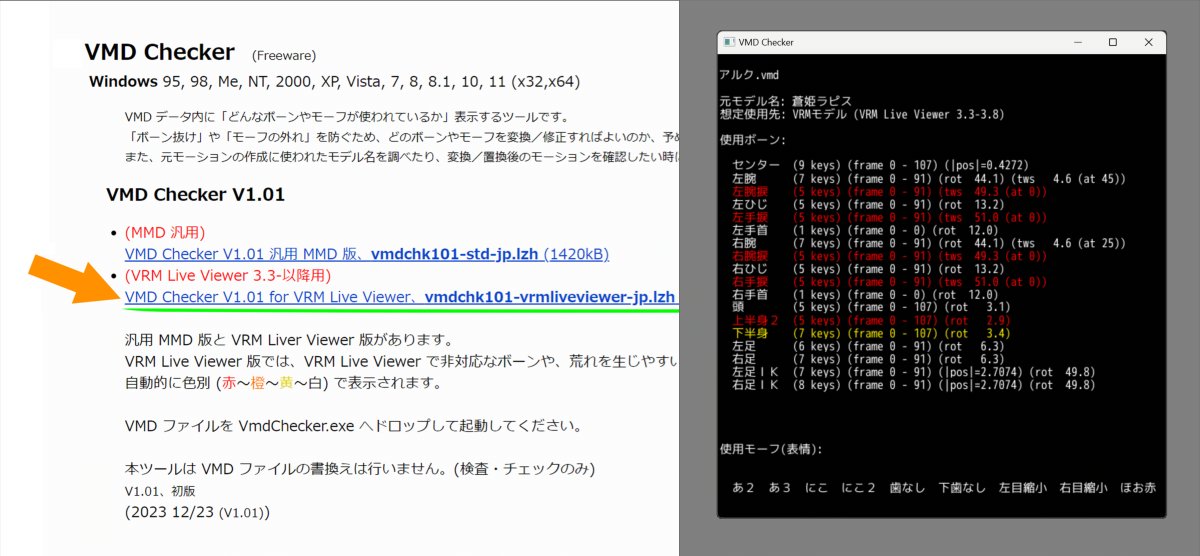The width and height of the screenshot is (1200, 556).
Task: Click the 'アルク.vmd' filename in the console
Action: tap(749, 75)
